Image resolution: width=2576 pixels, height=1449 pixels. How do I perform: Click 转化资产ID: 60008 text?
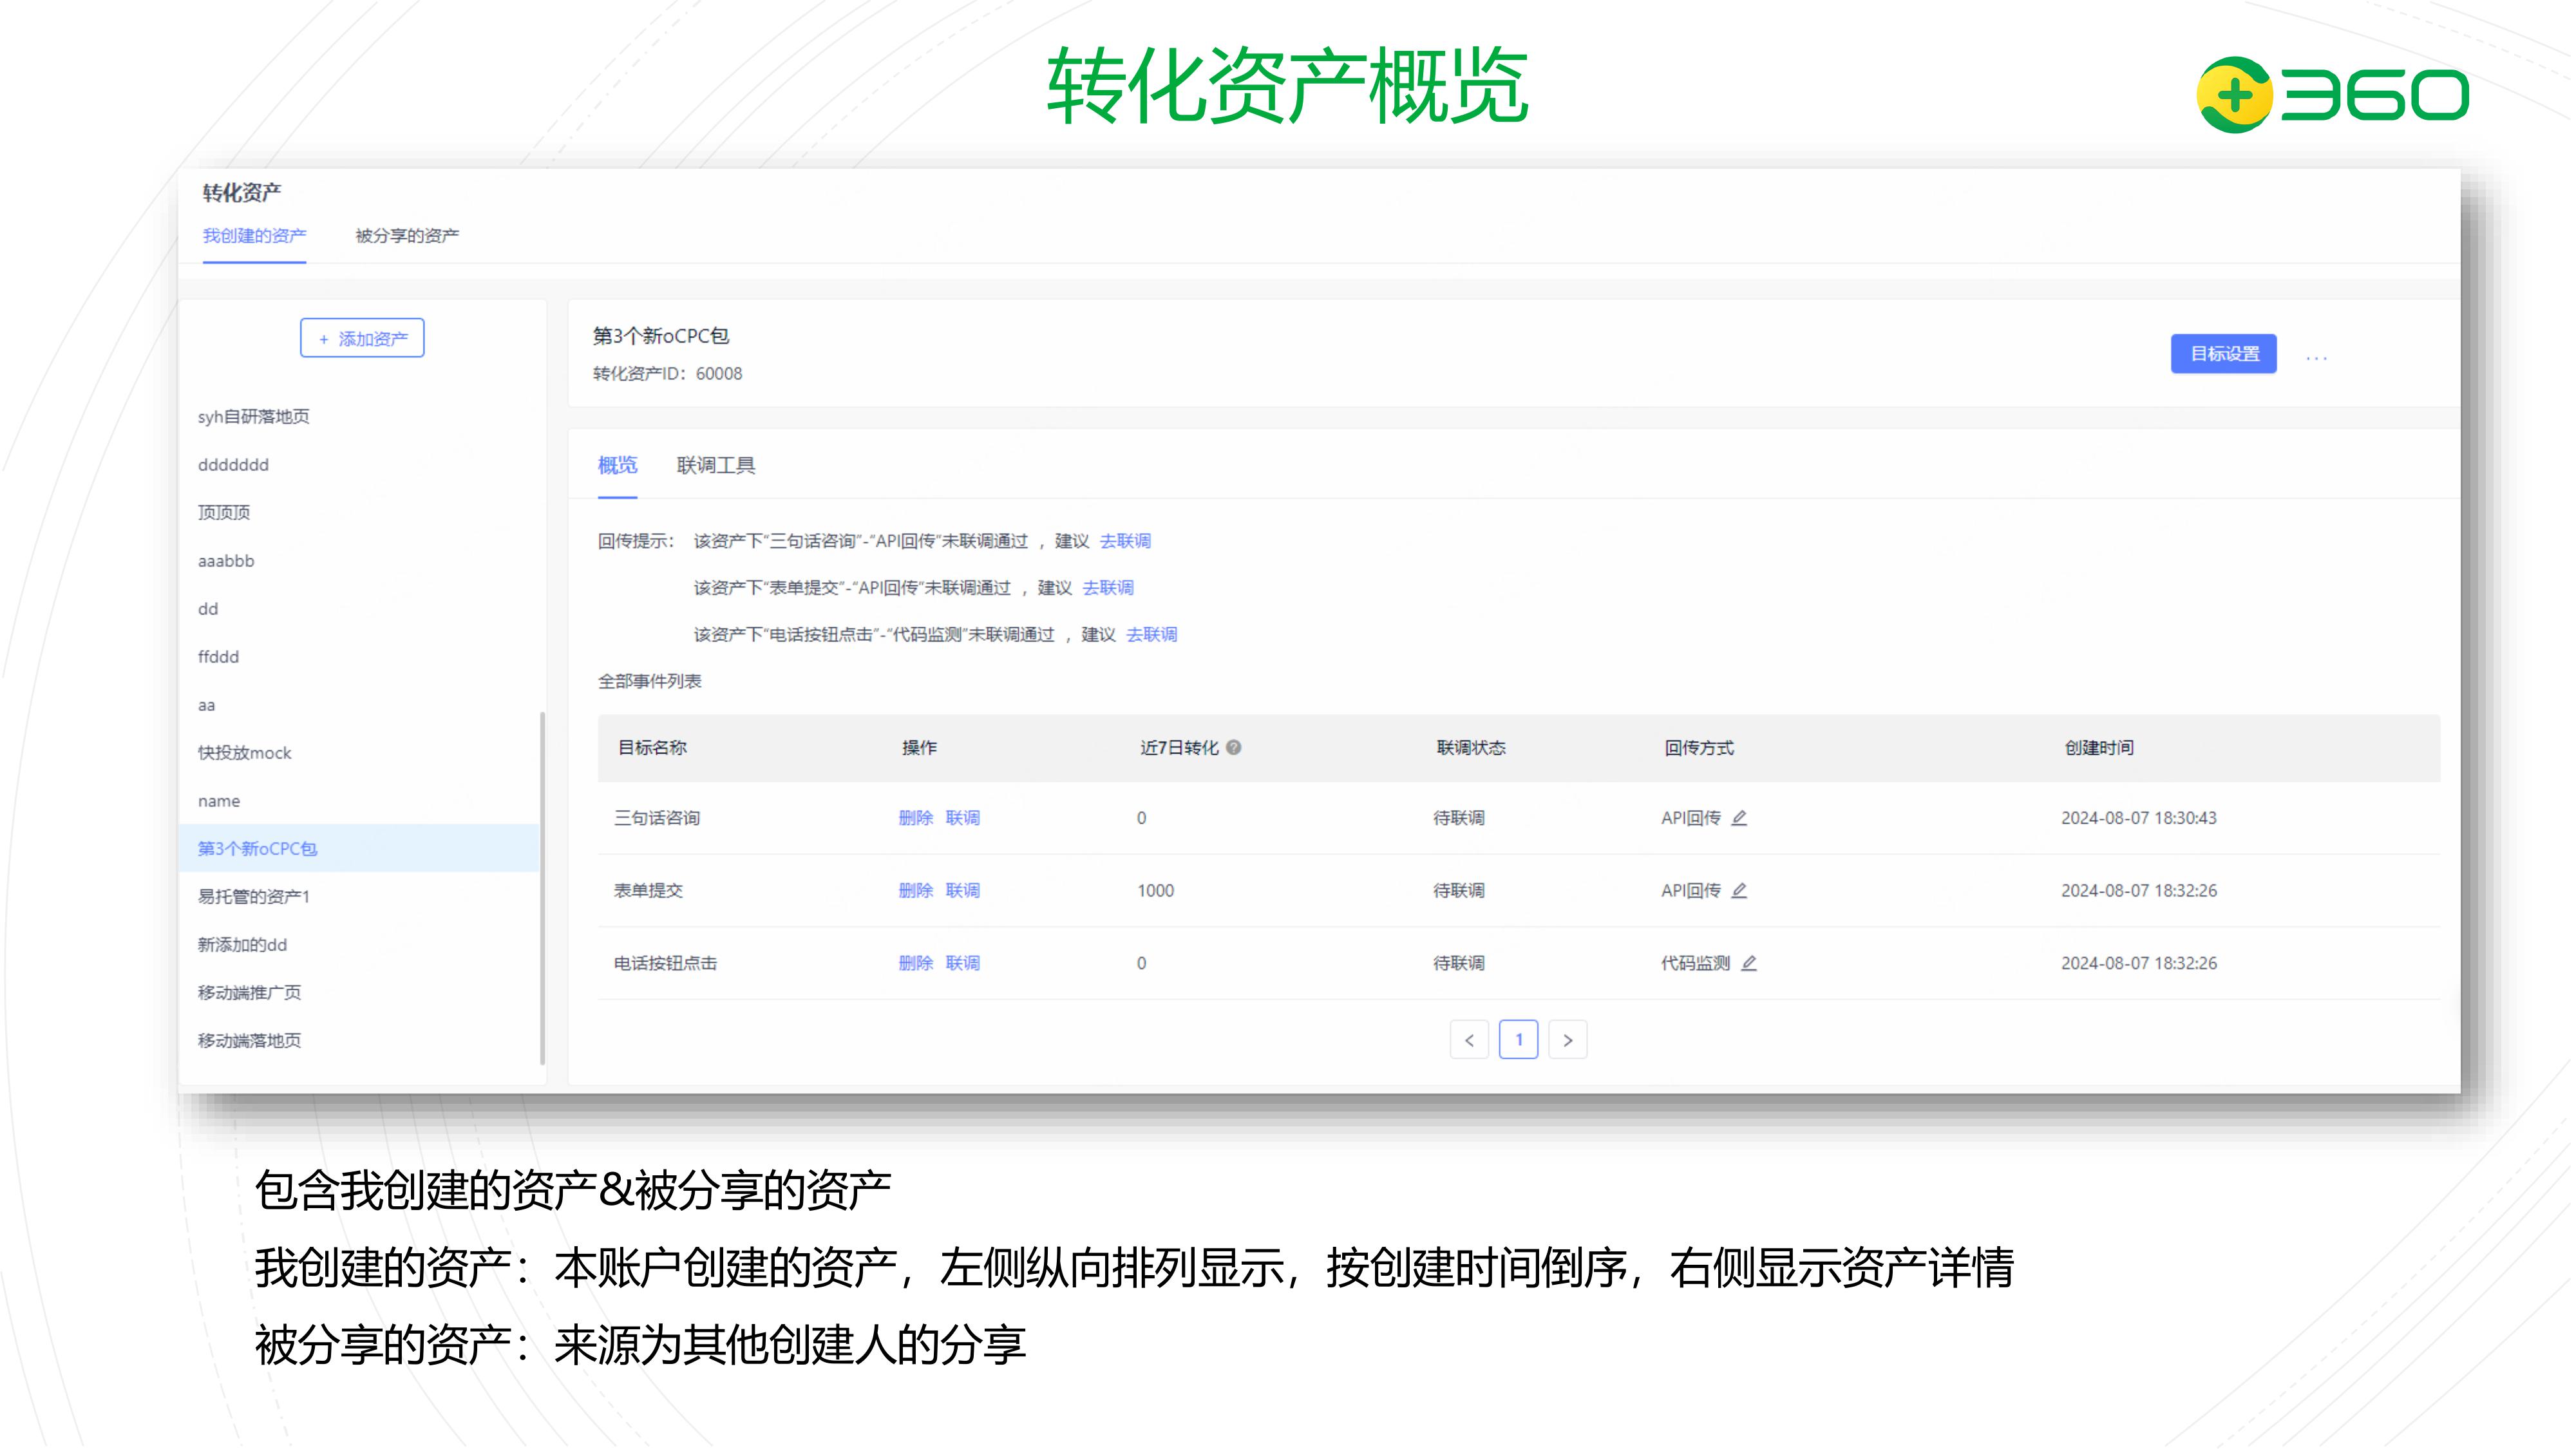coord(667,374)
